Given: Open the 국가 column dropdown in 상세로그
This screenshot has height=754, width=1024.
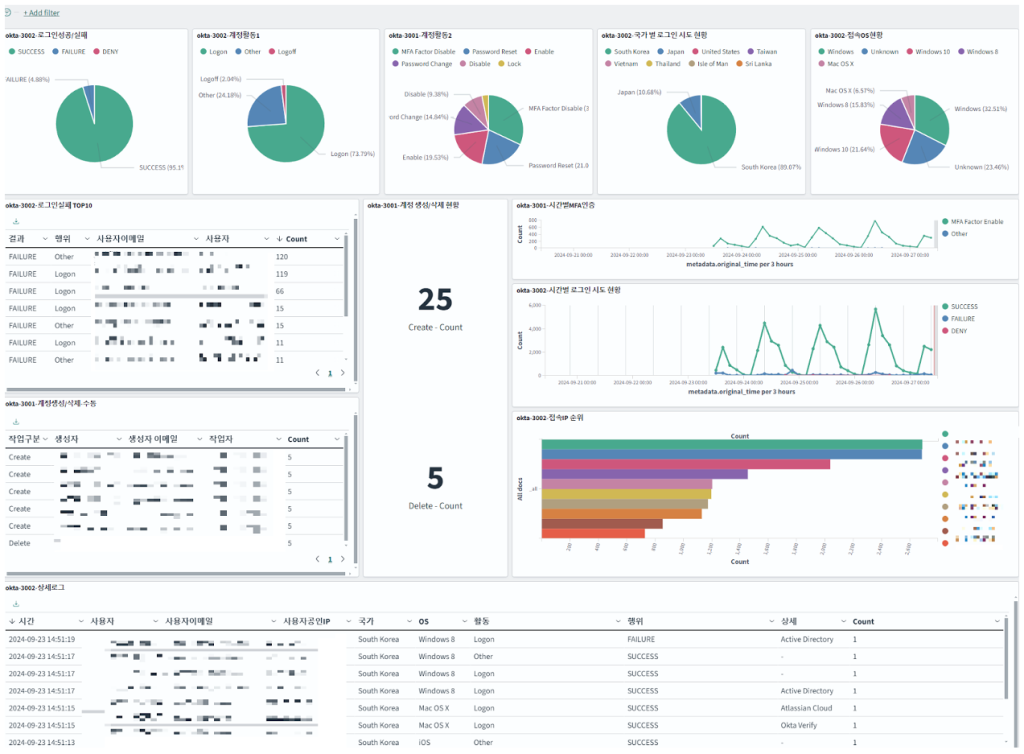Looking at the screenshot, I should (x=409, y=621).
